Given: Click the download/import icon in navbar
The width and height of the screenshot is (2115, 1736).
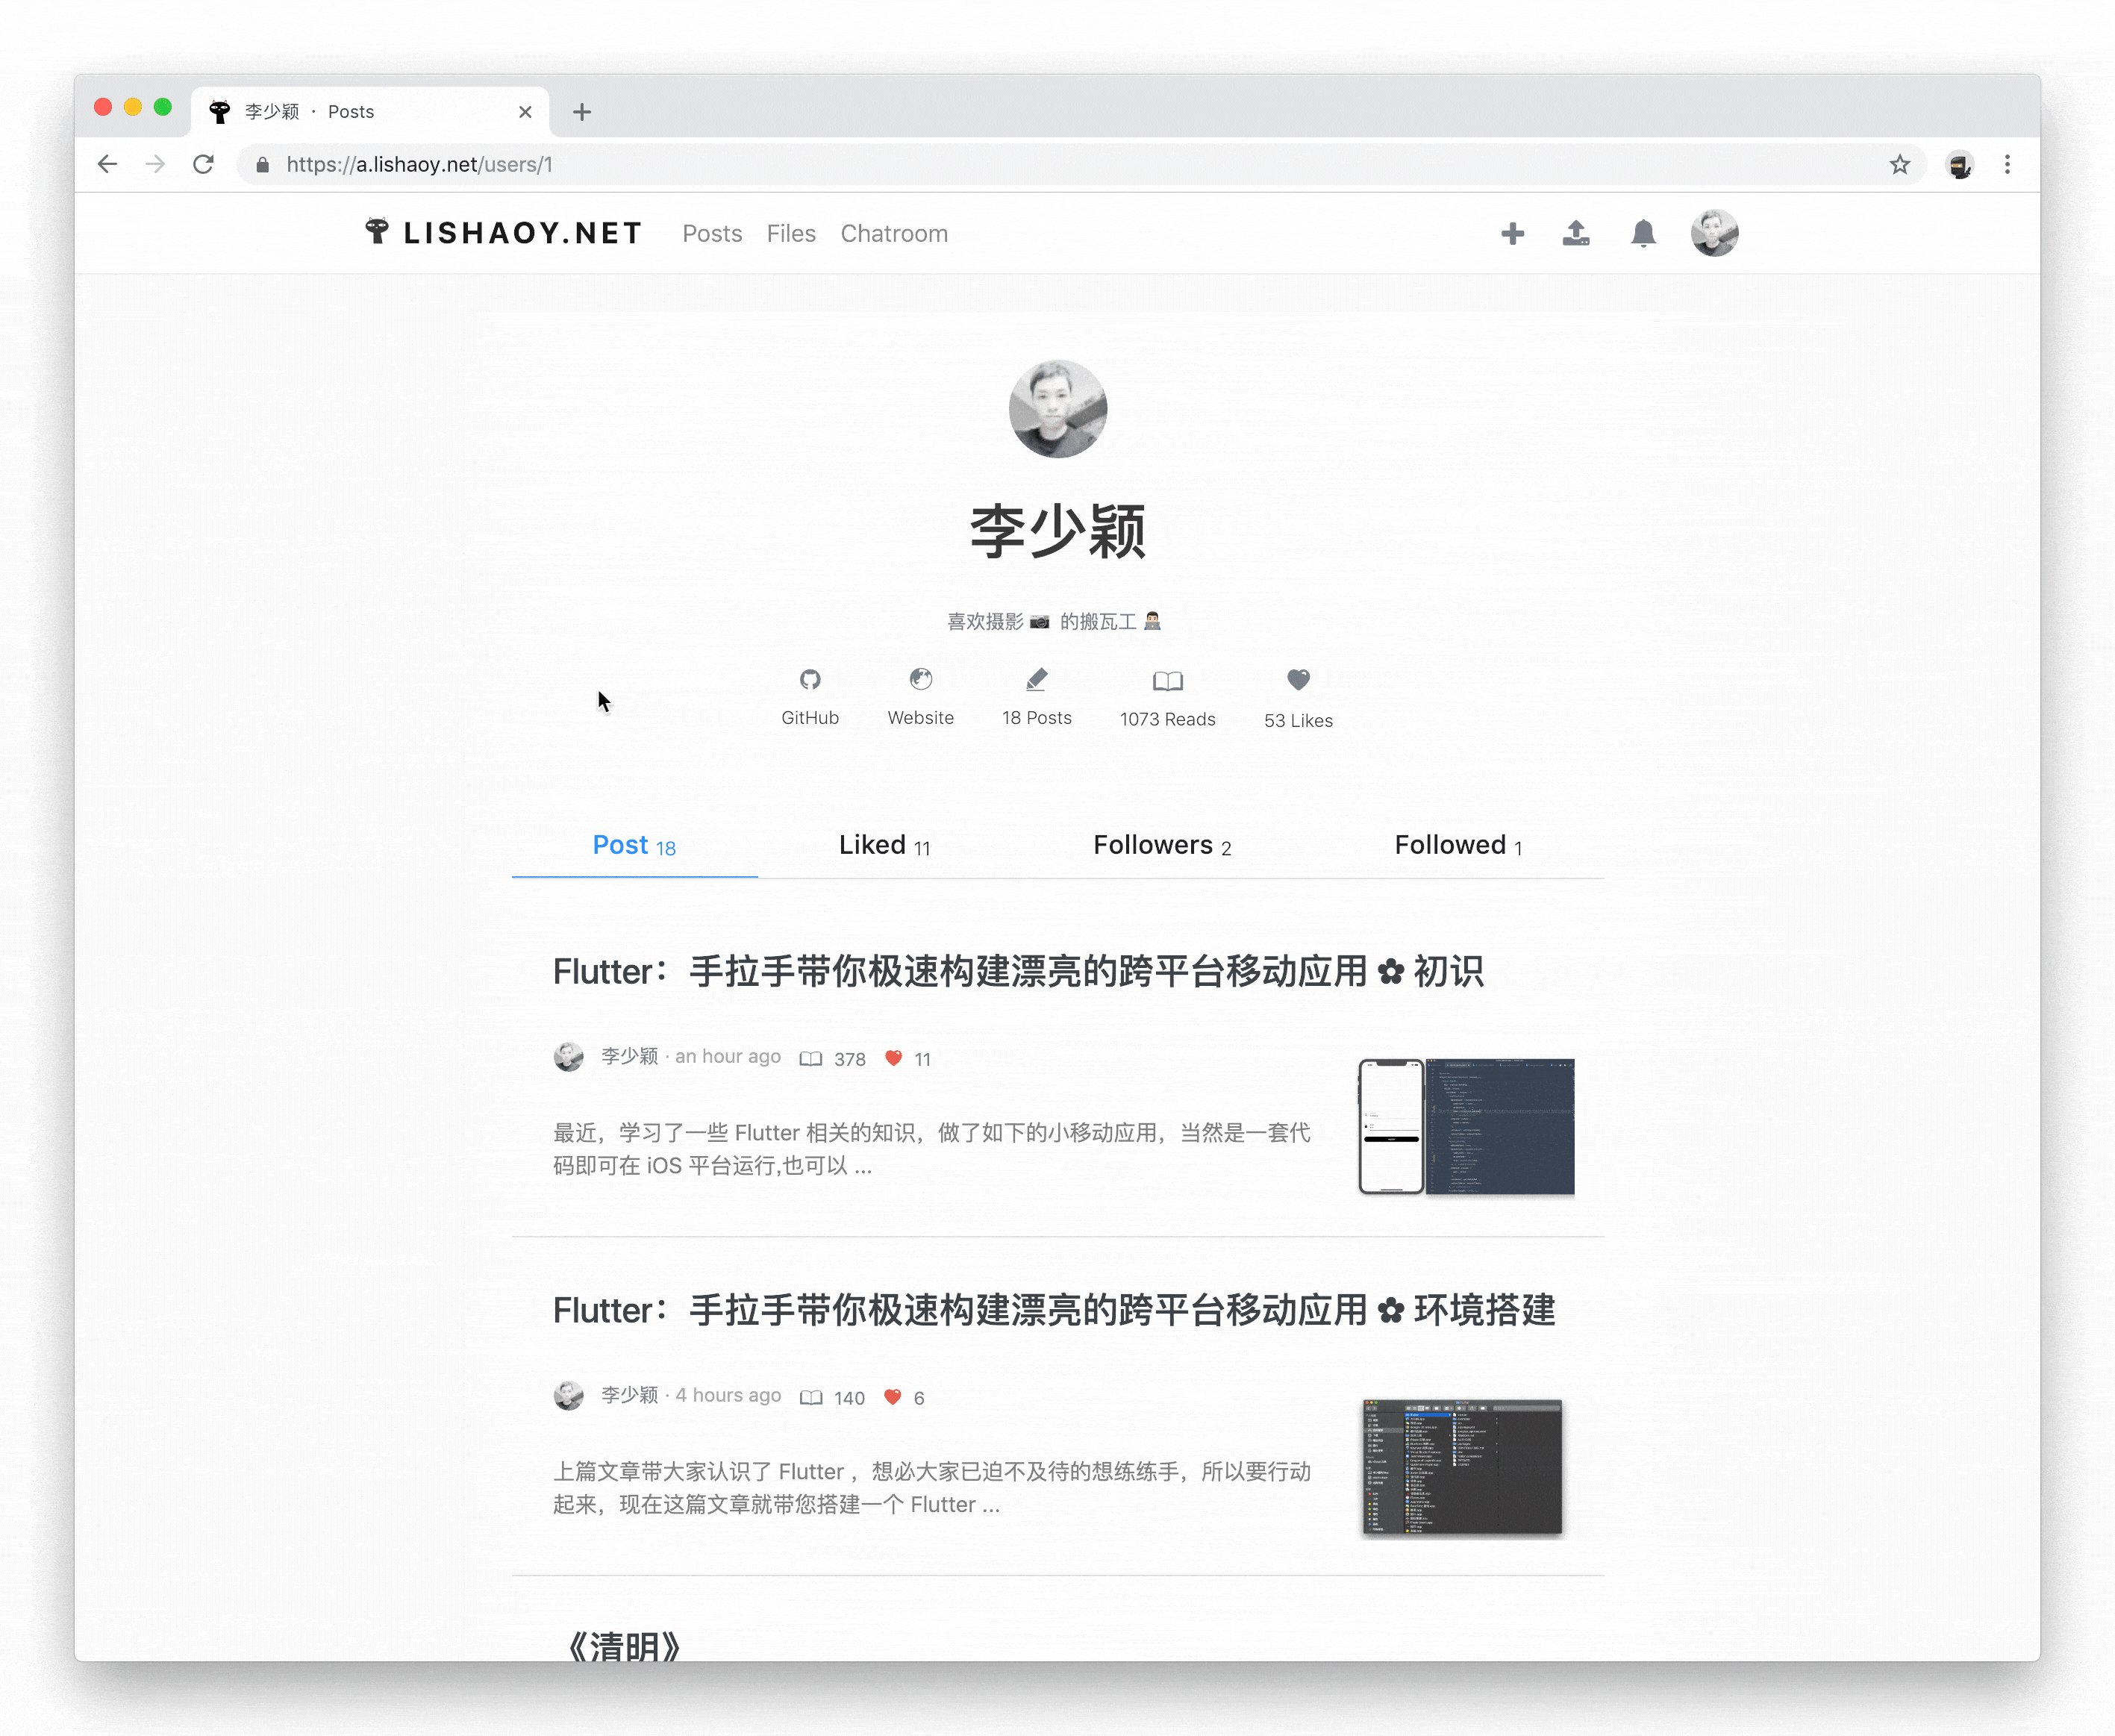Looking at the screenshot, I should (1575, 234).
